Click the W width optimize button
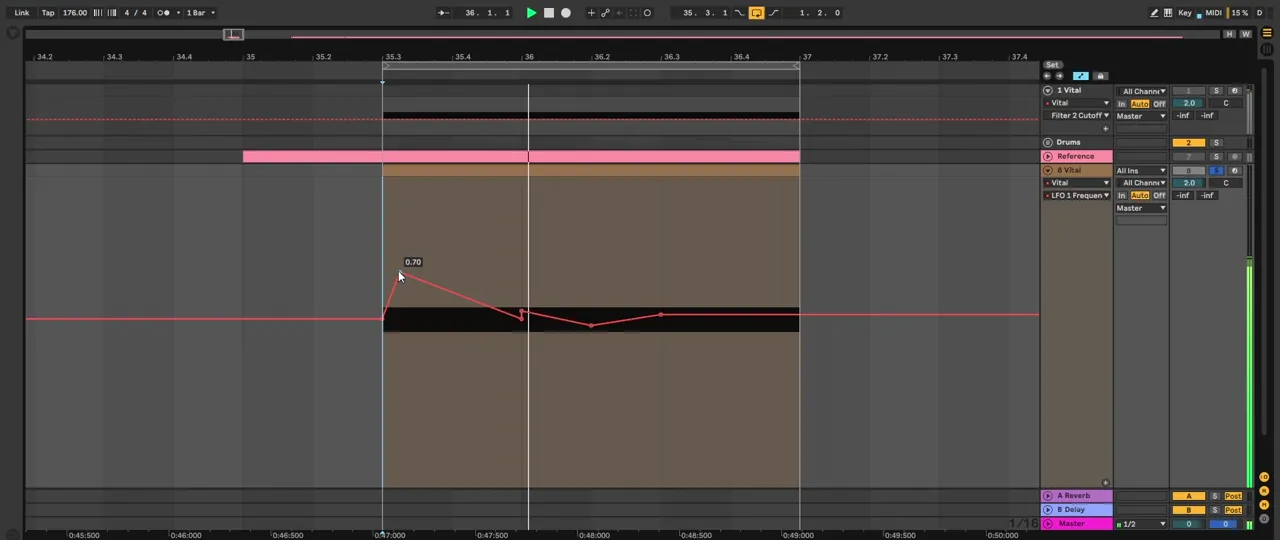The width and height of the screenshot is (1280, 540). pyautogui.click(x=1246, y=34)
